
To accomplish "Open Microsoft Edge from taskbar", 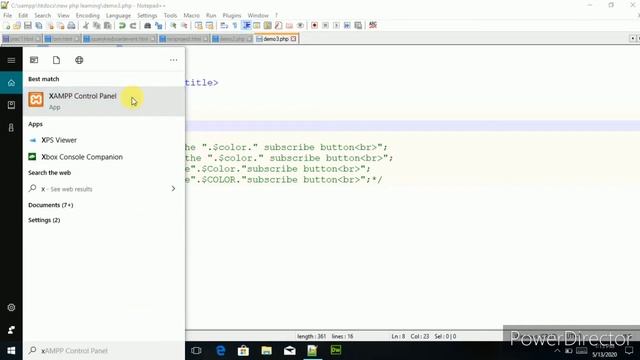I will coord(221,351).
